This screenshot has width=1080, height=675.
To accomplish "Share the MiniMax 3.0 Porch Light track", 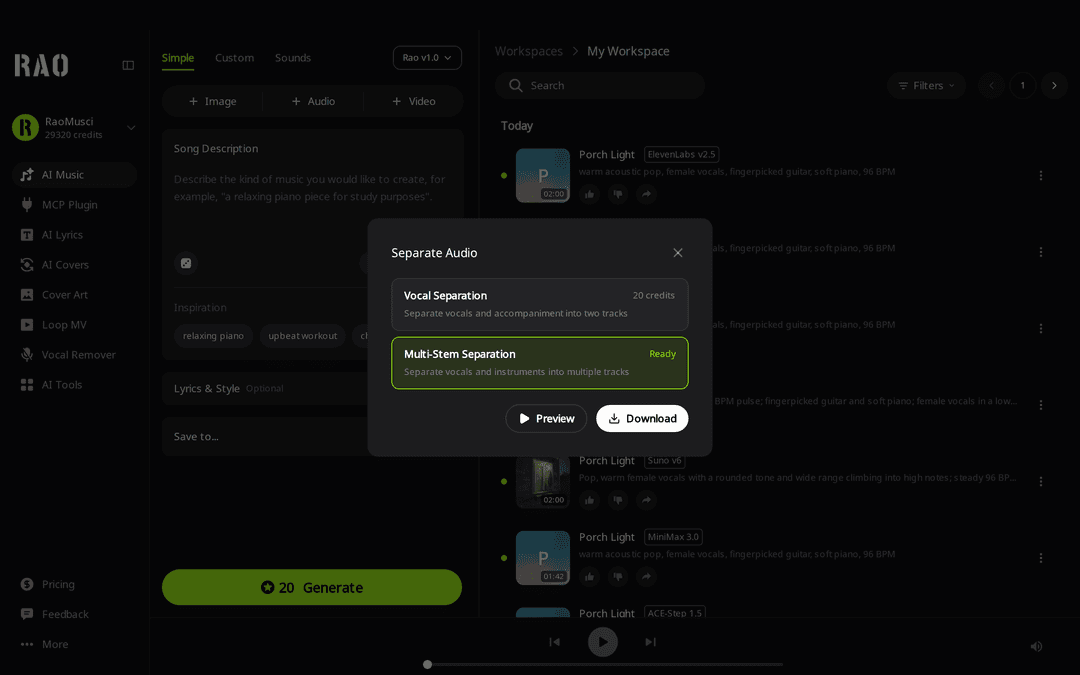I will point(646,577).
